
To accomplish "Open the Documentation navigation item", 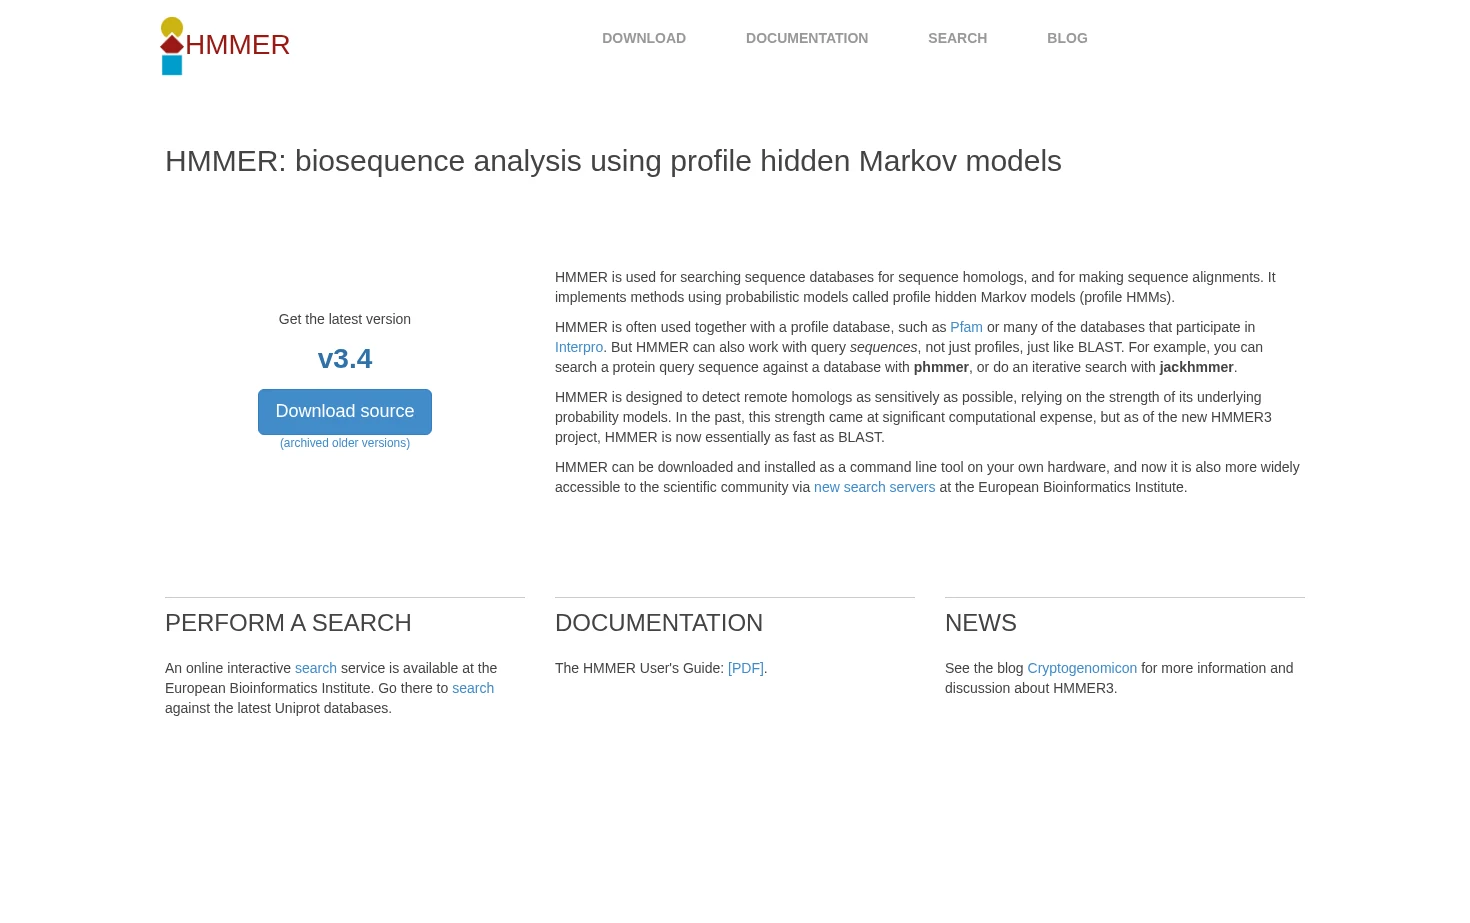I will point(807,38).
